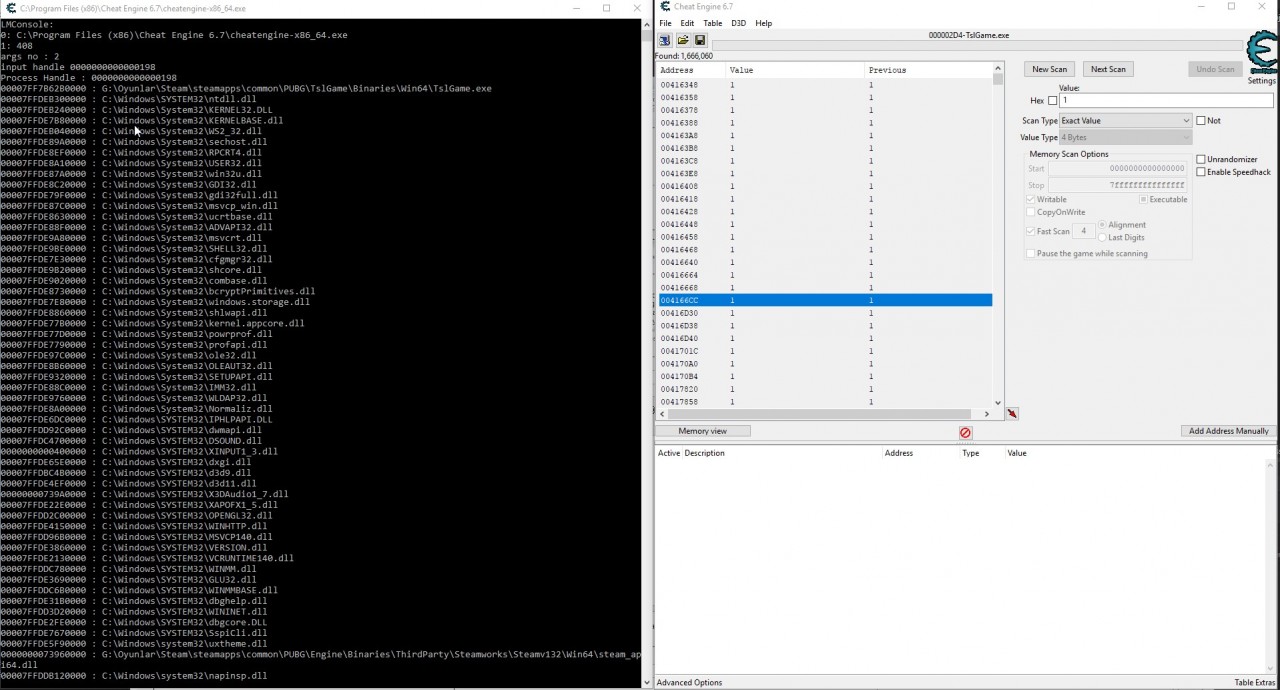1280x690 pixels.
Task: Open the D3D menu
Action: pos(738,23)
